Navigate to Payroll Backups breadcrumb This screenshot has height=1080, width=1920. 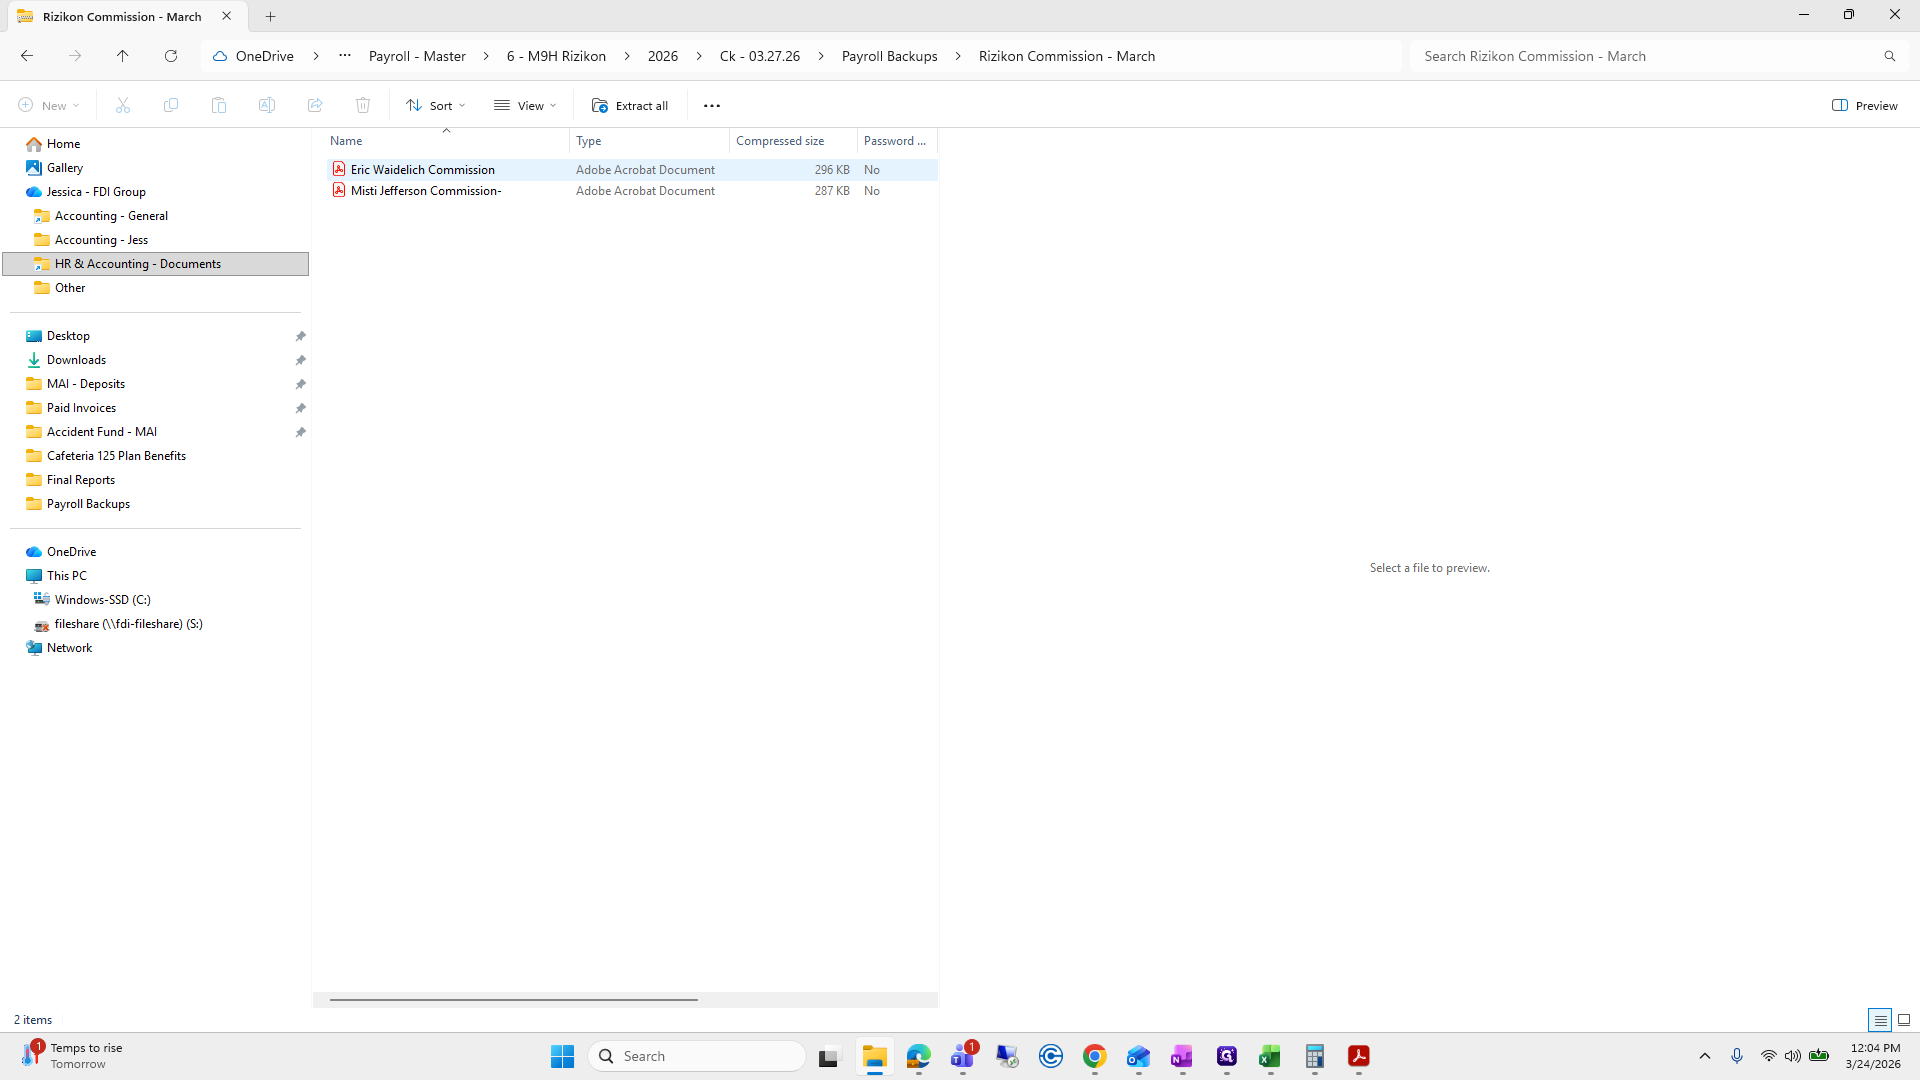(889, 56)
